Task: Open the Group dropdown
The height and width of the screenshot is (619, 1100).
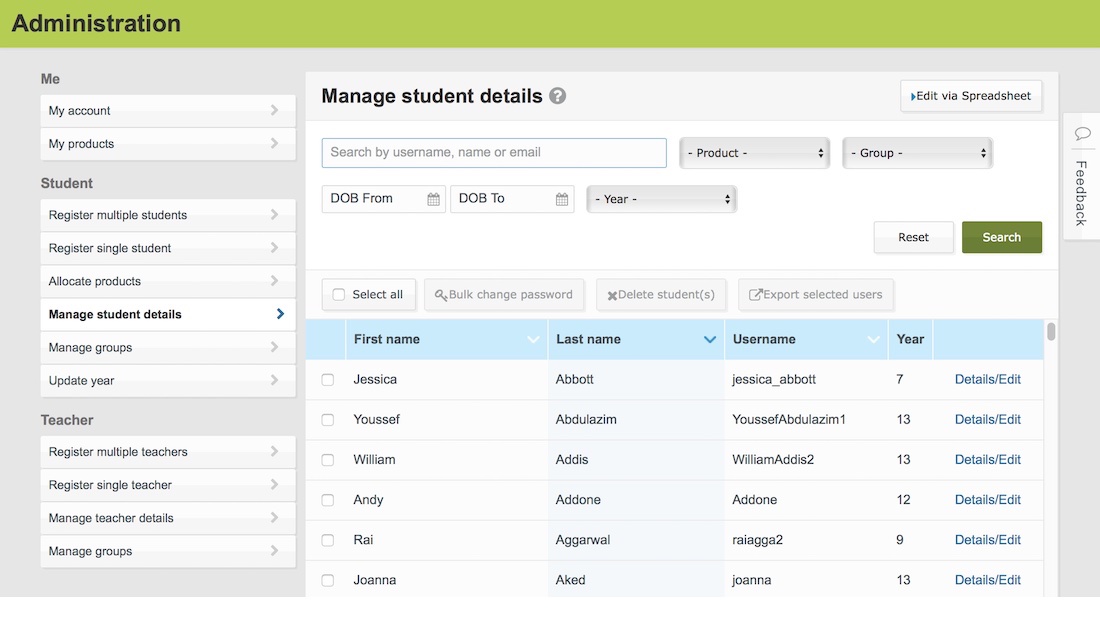Action: (916, 152)
